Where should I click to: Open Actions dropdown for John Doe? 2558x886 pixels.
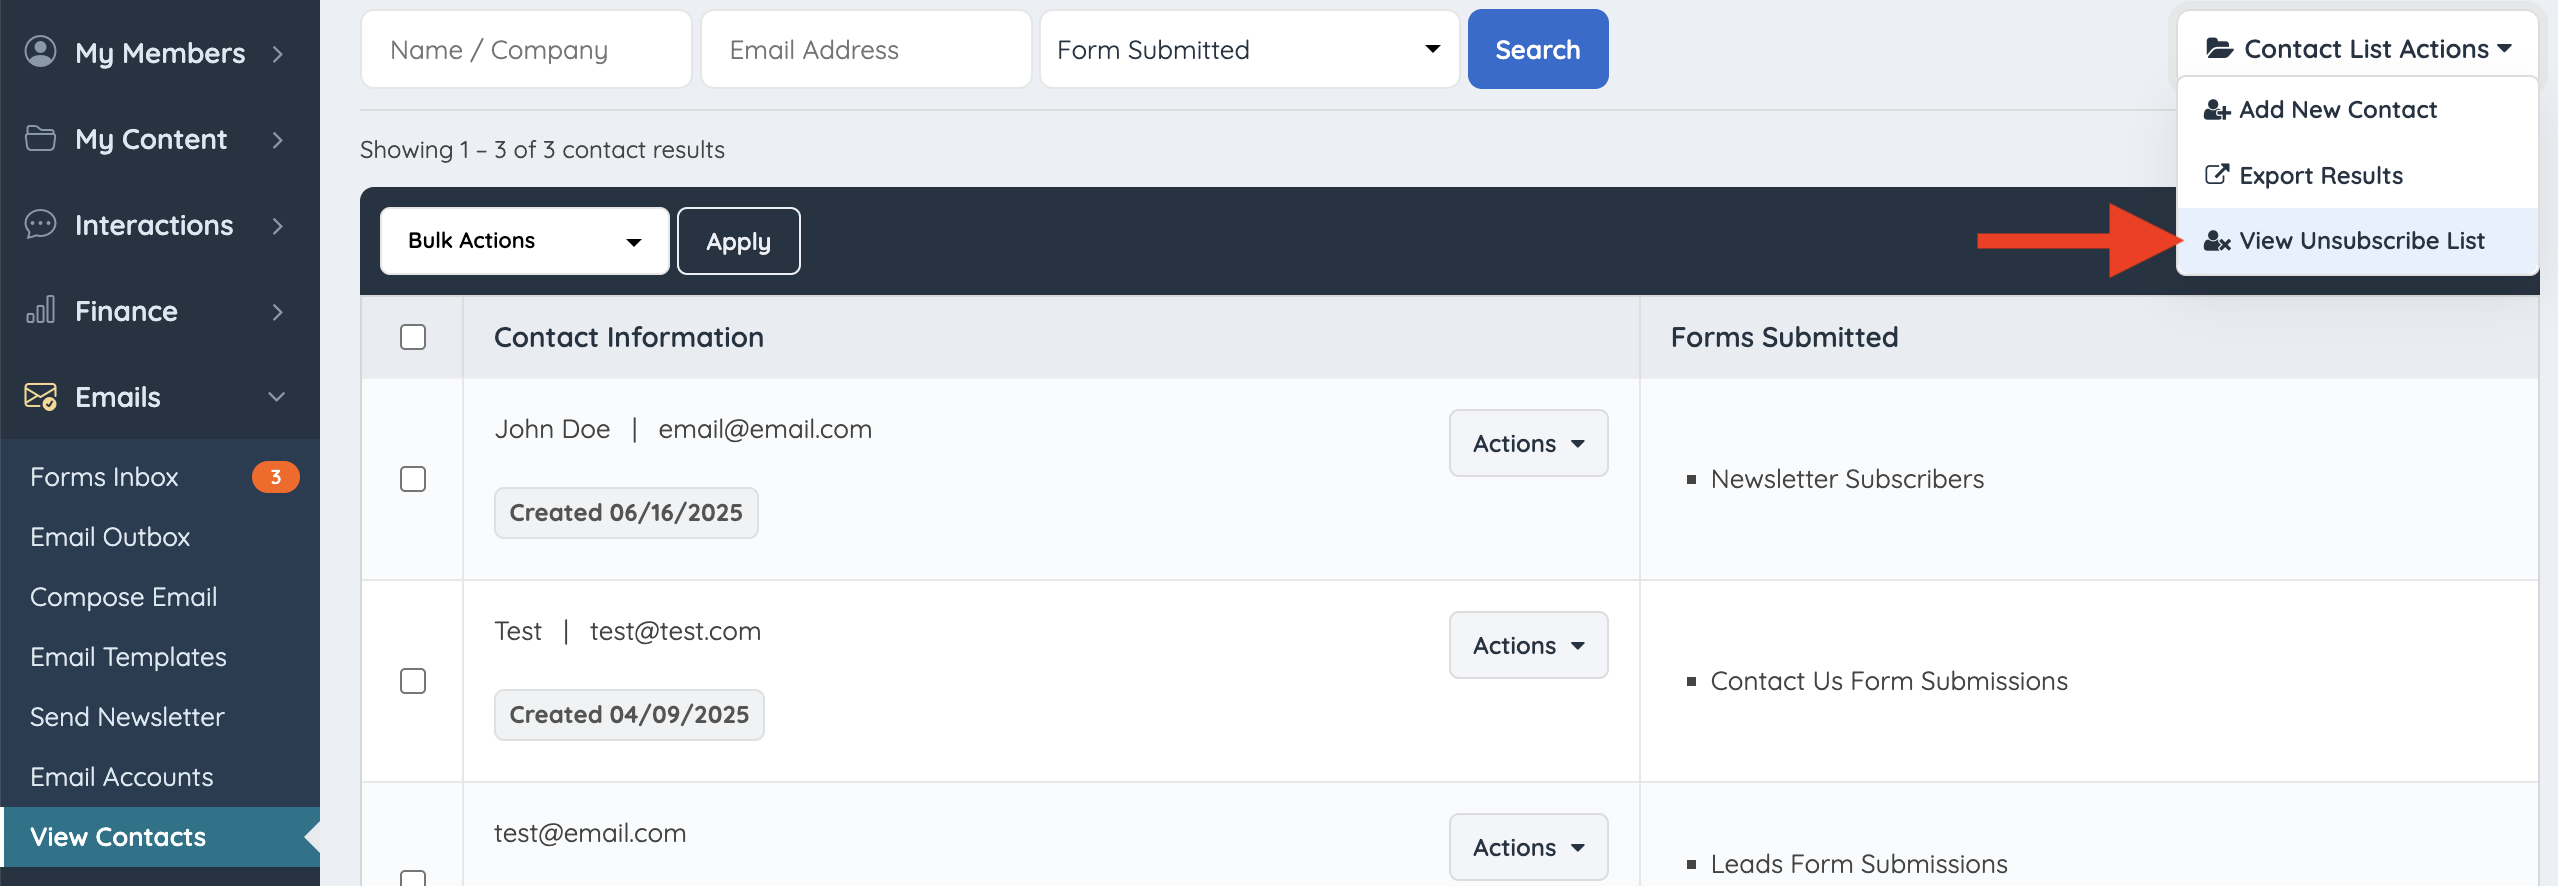click(1528, 443)
